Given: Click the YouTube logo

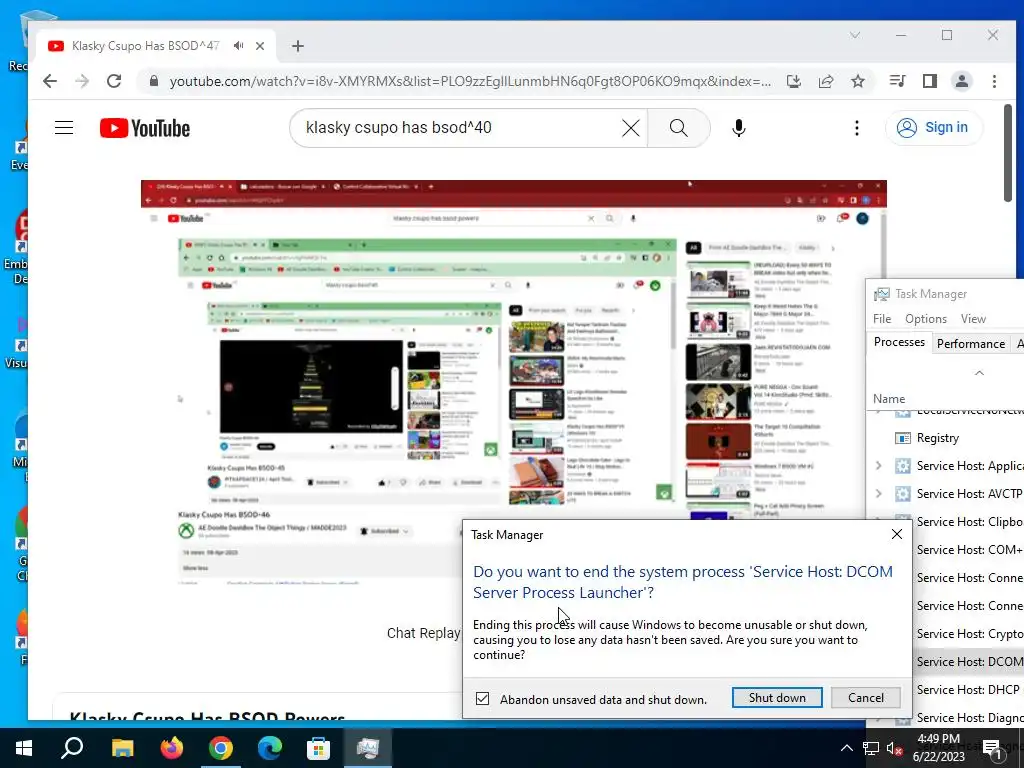Looking at the screenshot, I should coord(145,128).
